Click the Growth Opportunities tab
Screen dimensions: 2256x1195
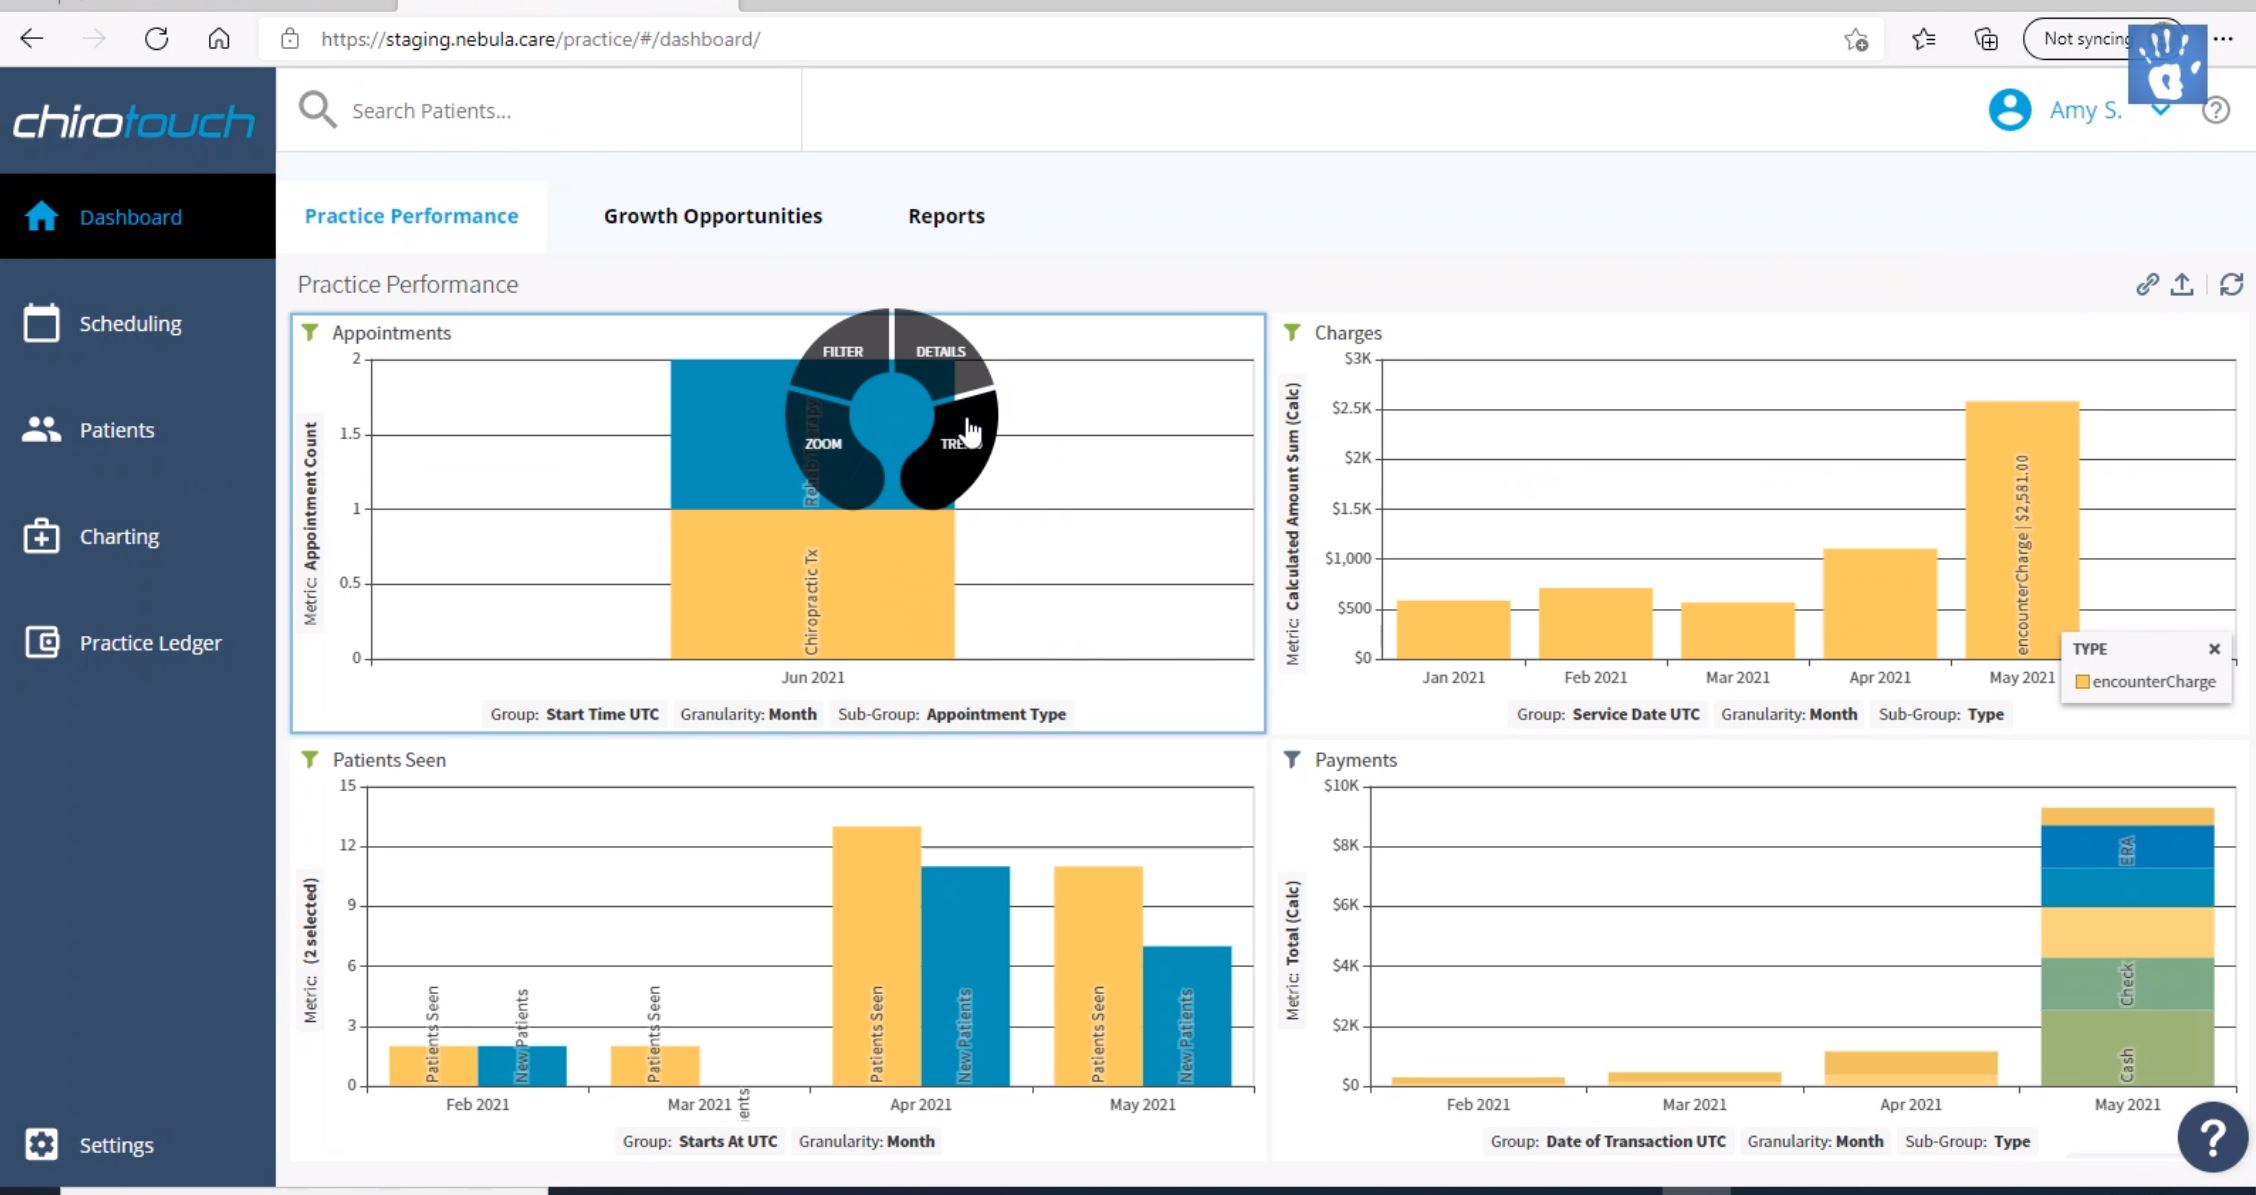[713, 215]
